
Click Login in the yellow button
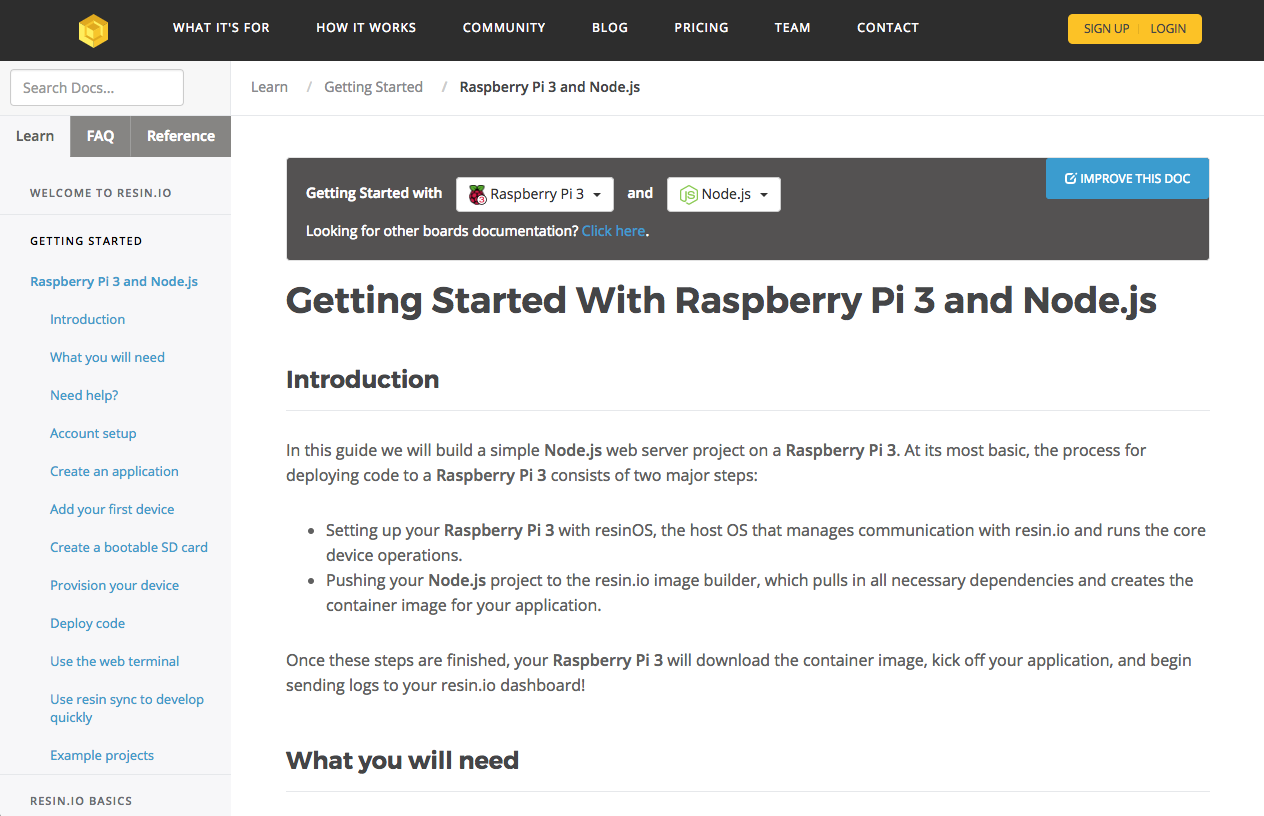pyautogui.click(x=1168, y=29)
